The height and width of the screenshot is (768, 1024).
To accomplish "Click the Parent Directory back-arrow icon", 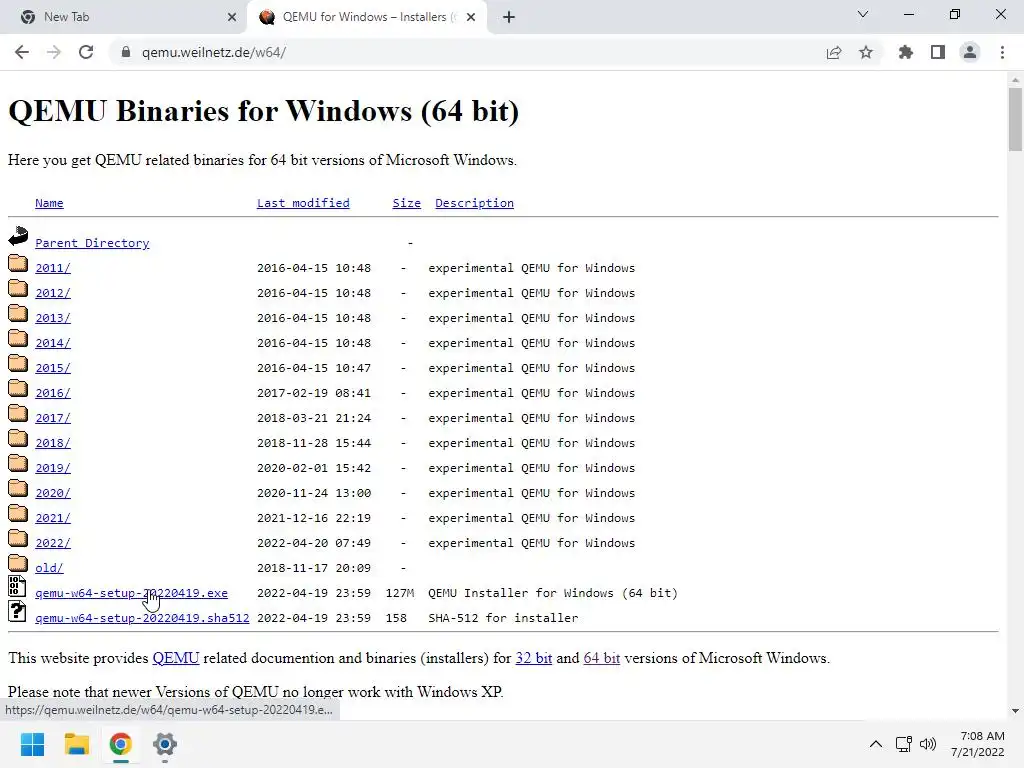I will [18, 236].
